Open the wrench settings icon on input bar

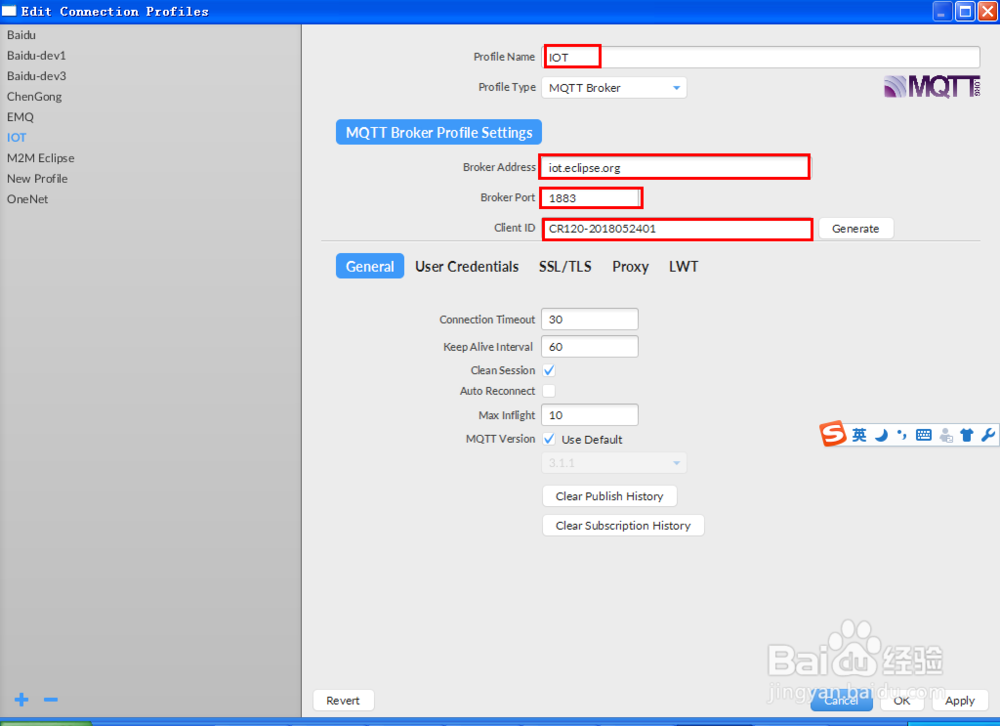[988, 434]
